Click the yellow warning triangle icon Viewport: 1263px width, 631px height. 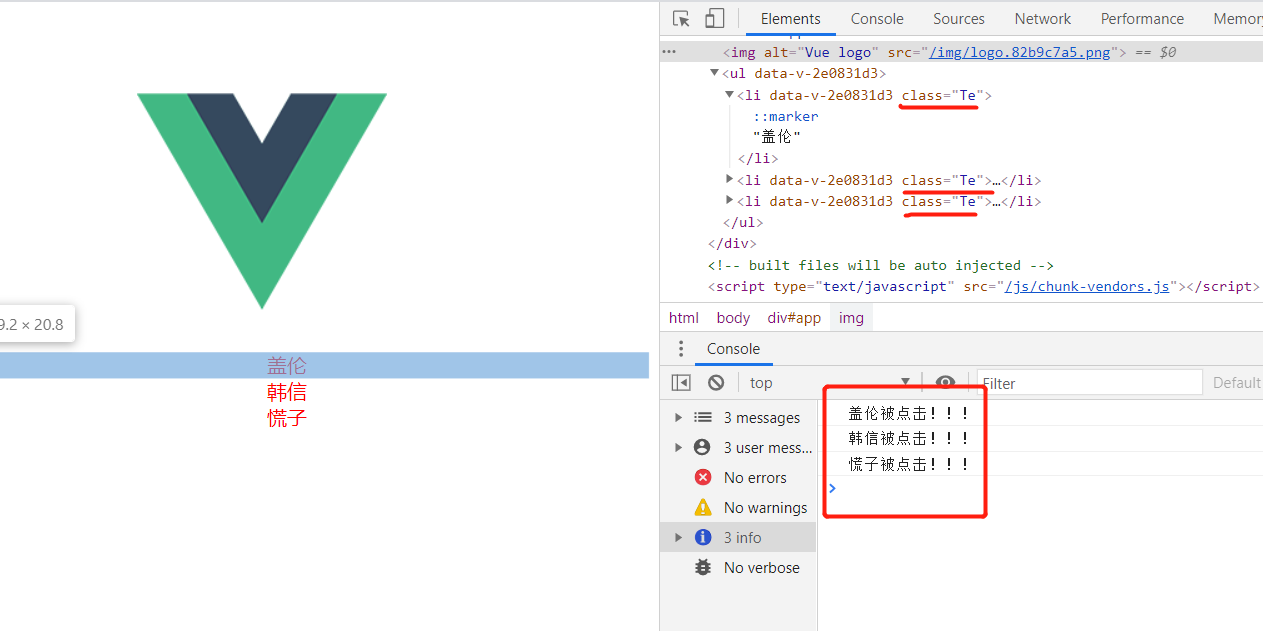click(703, 507)
